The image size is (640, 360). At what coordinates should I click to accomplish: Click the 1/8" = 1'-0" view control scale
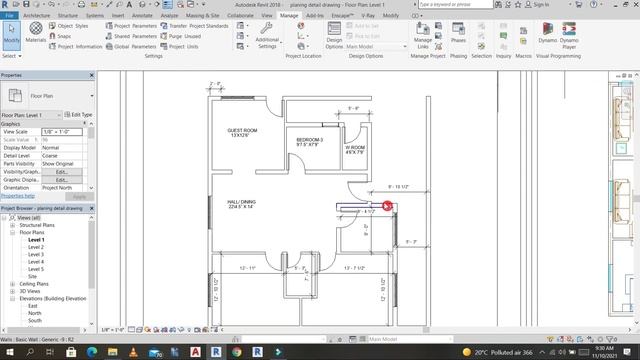[113, 329]
